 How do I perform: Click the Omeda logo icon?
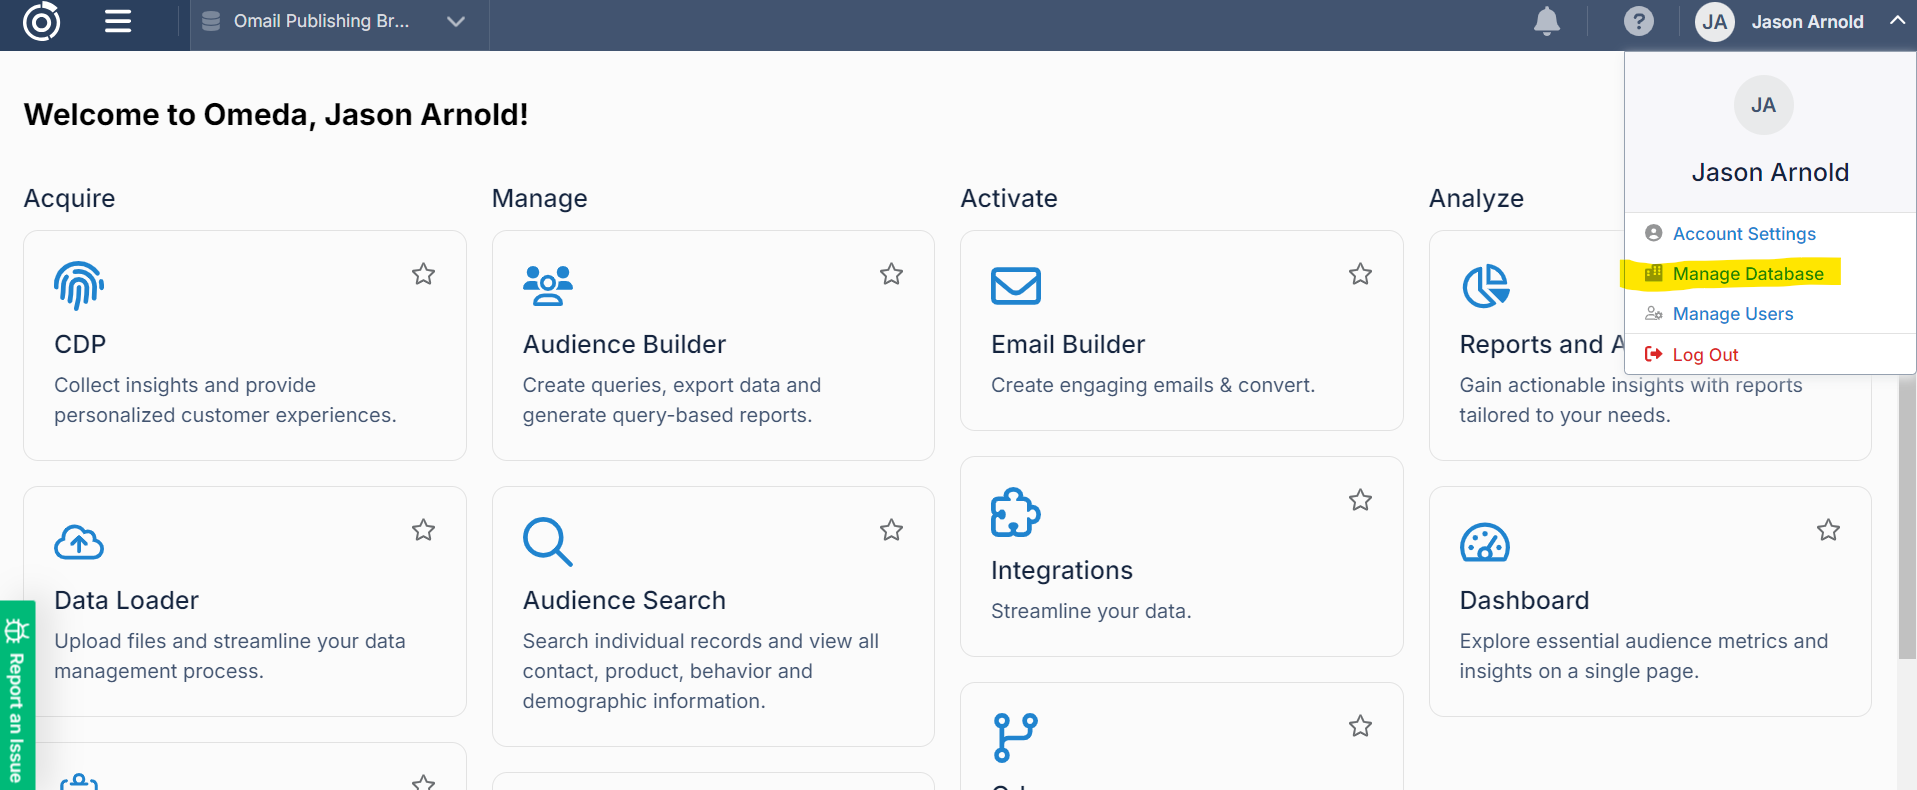click(x=41, y=22)
